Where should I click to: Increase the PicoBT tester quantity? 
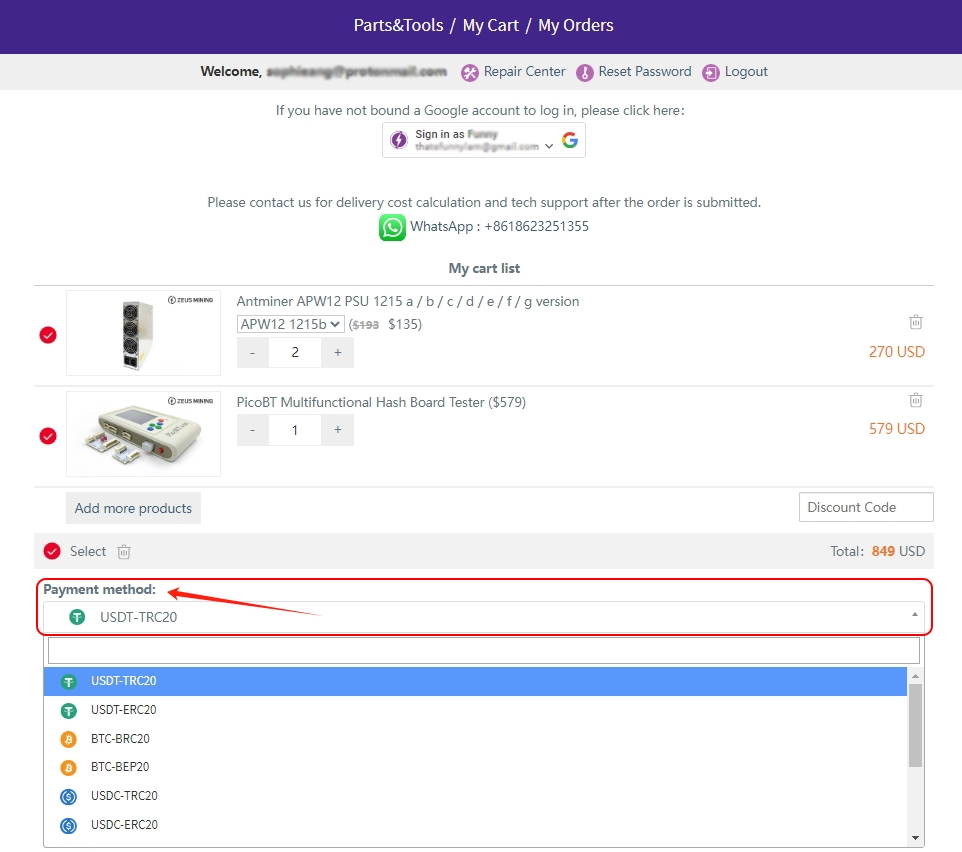tap(338, 430)
